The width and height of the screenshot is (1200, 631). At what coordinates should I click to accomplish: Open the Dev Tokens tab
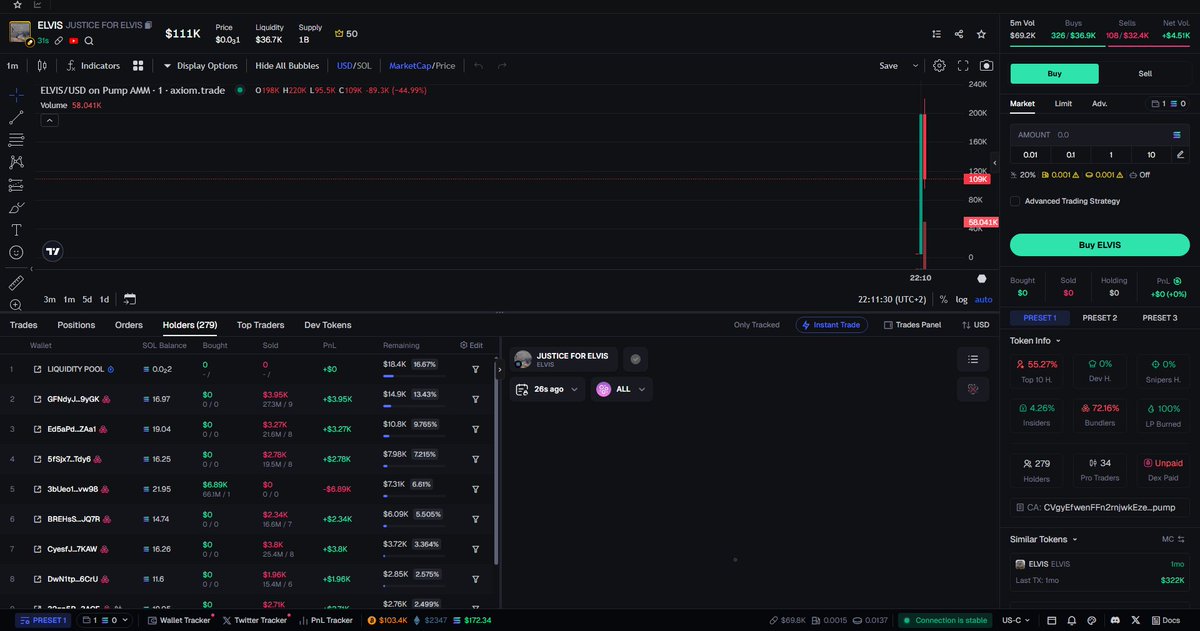point(328,325)
